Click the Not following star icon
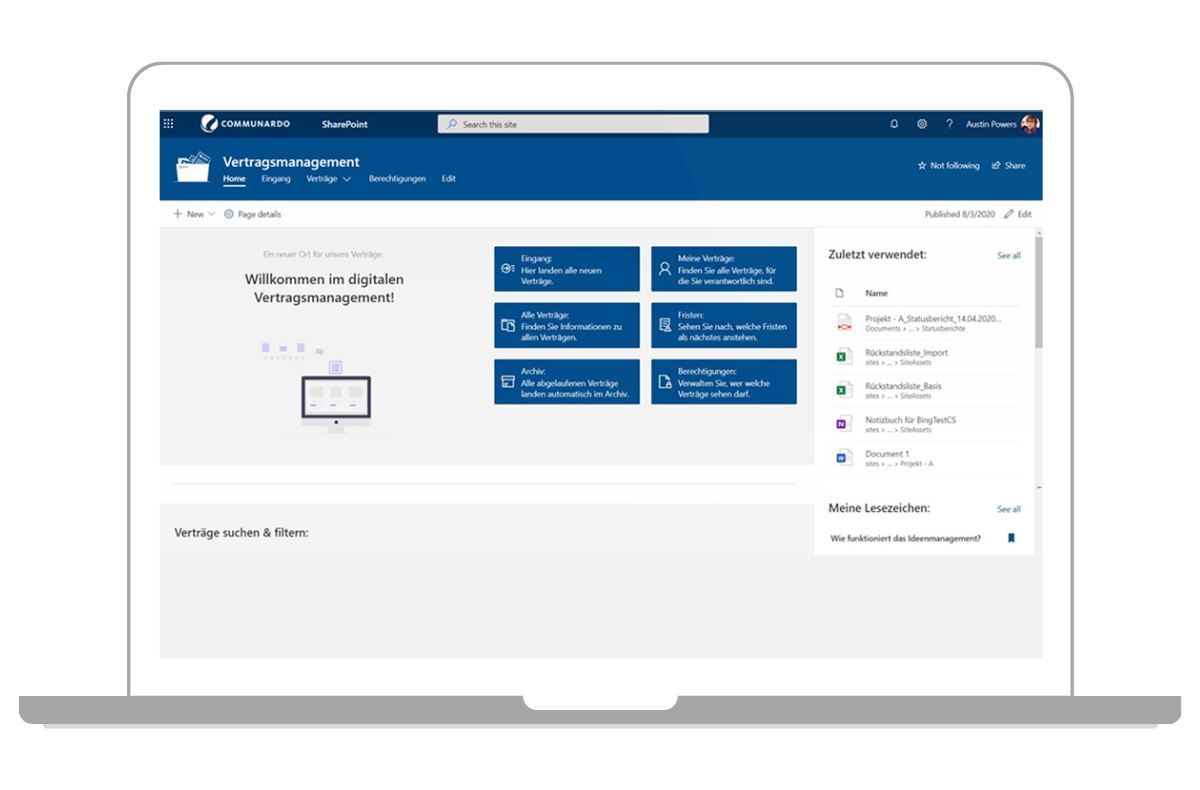Viewport: 1200px width, 790px height. pyautogui.click(x=922, y=166)
